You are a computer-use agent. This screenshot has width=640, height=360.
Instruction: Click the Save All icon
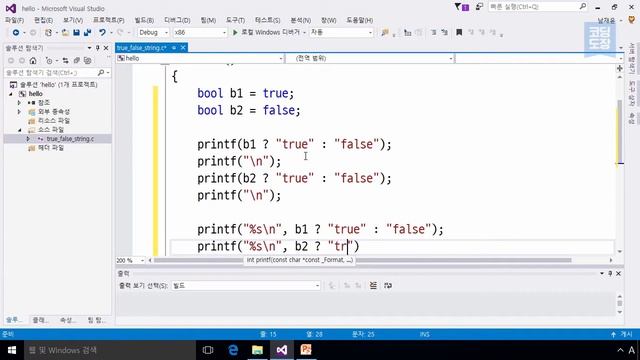pos(87,32)
